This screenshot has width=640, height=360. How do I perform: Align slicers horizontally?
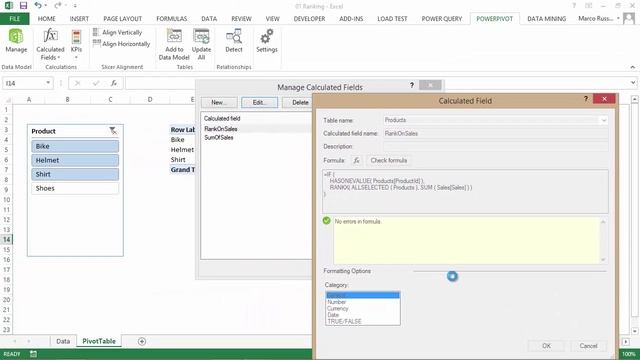pos(122,44)
